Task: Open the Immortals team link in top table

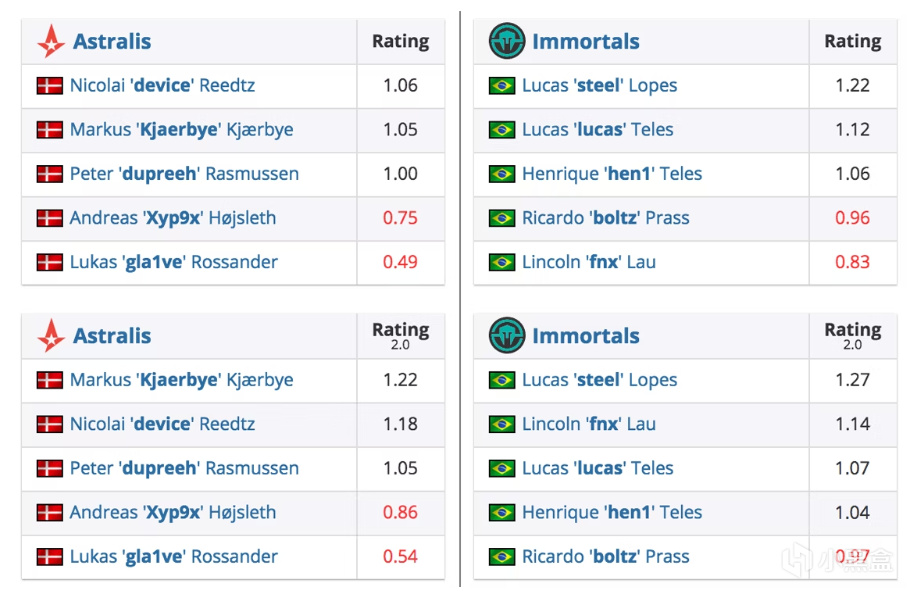Action: pyautogui.click(x=586, y=42)
